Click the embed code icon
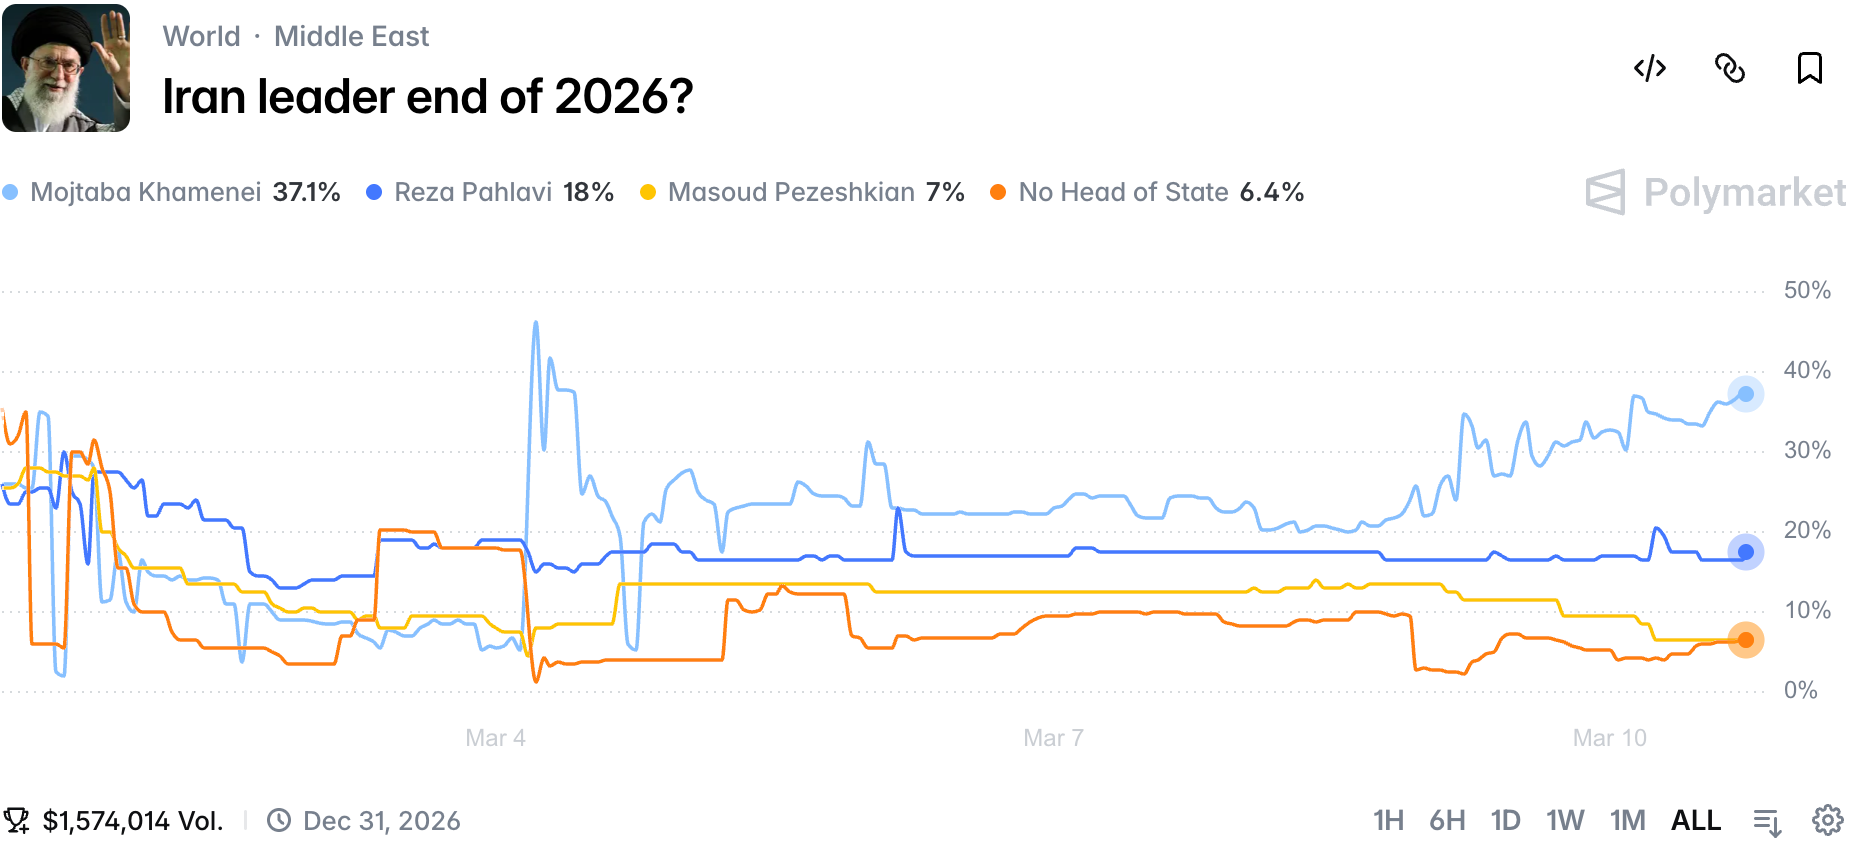Screen dimensions: 1852x842 click(1650, 68)
